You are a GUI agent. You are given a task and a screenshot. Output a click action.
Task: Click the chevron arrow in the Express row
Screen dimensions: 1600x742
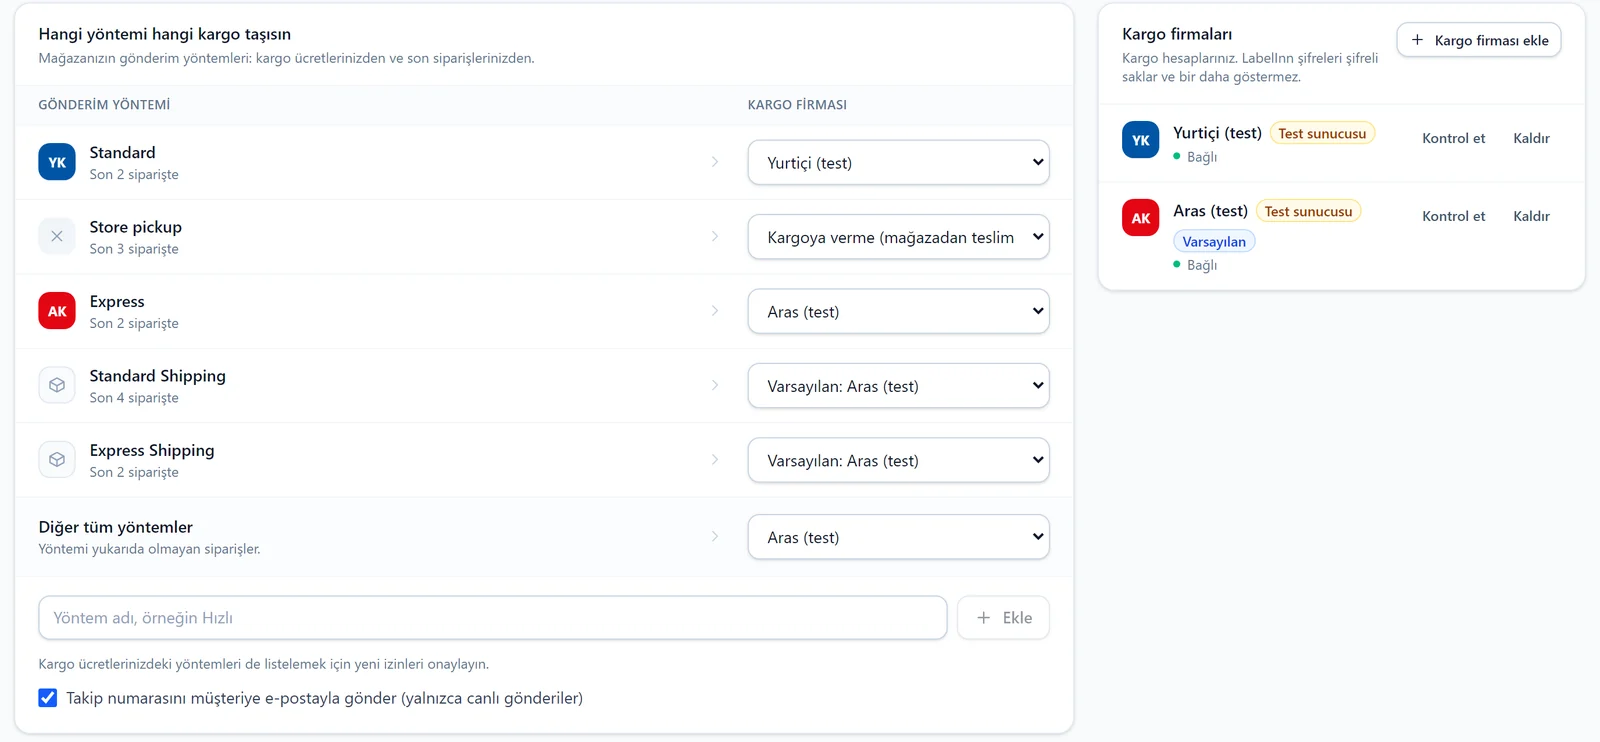click(715, 311)
